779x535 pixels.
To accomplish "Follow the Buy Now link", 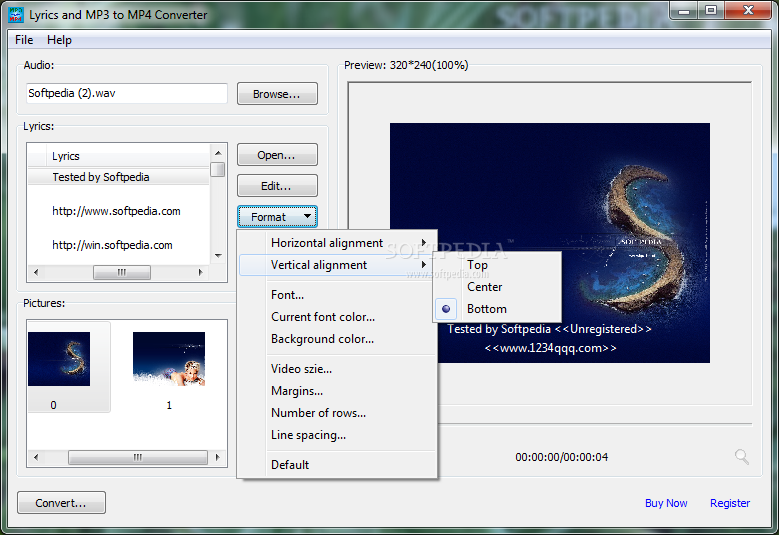I will (666, 503).
